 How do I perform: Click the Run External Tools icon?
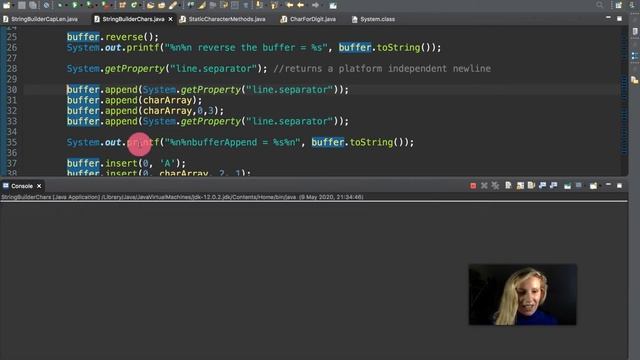click(x=105, y=5)
